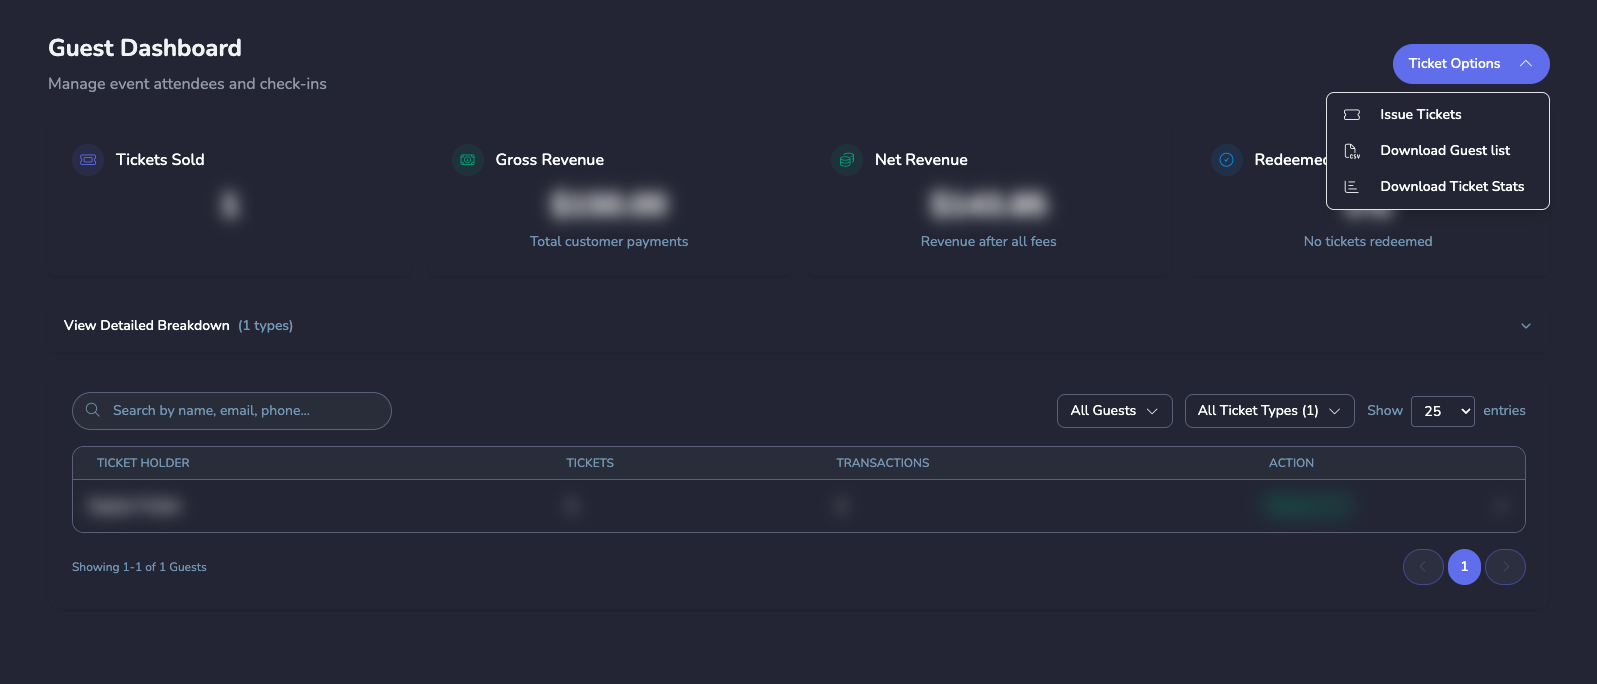Click the TICKET HOLDER column header
The height and width of the screenshot is (684, 1597).
tap(143, 463)
